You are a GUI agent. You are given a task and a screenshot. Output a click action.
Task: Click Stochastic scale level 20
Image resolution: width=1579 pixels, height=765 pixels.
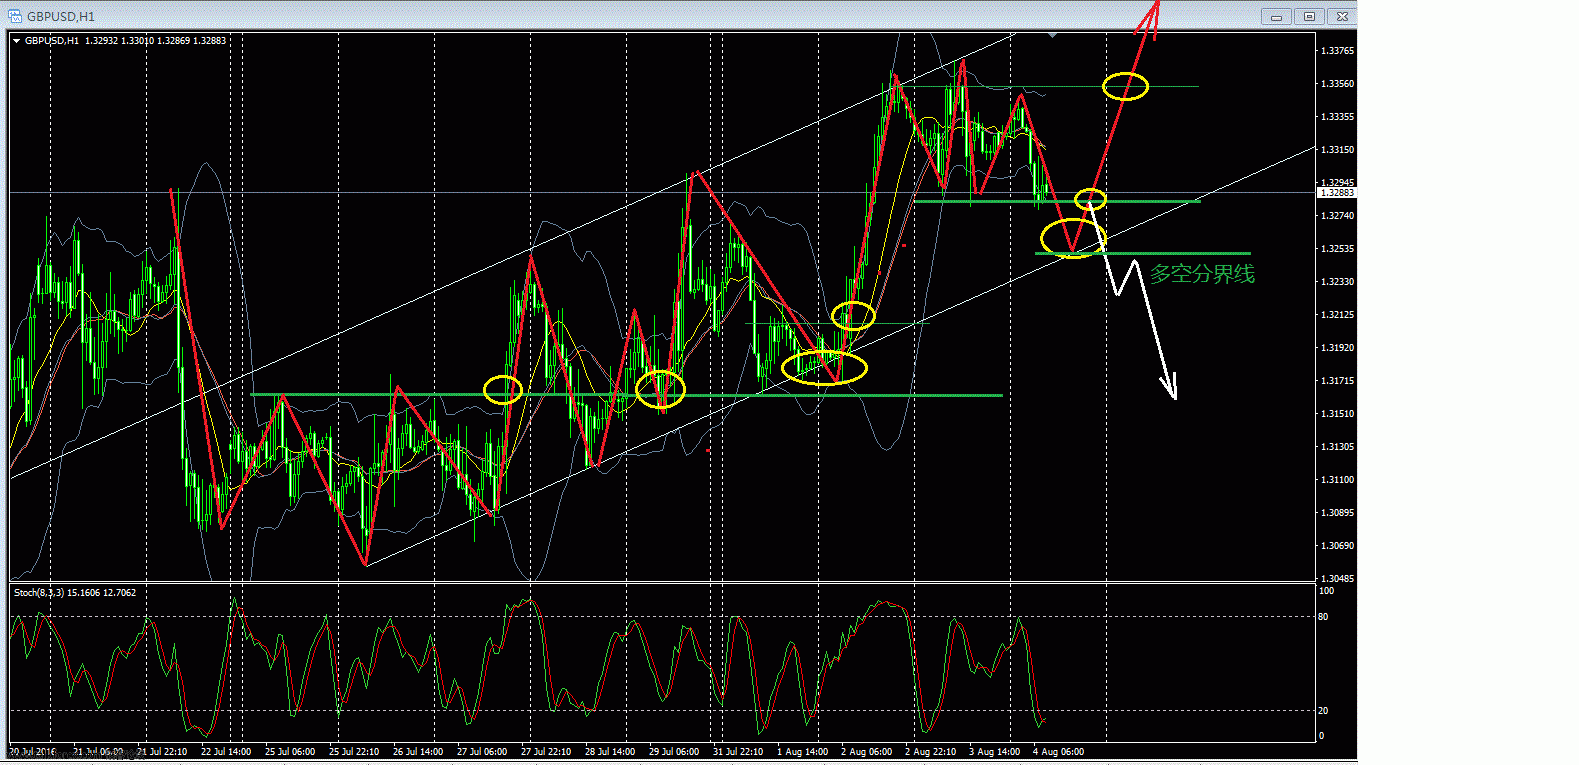tap(1323, 710)
